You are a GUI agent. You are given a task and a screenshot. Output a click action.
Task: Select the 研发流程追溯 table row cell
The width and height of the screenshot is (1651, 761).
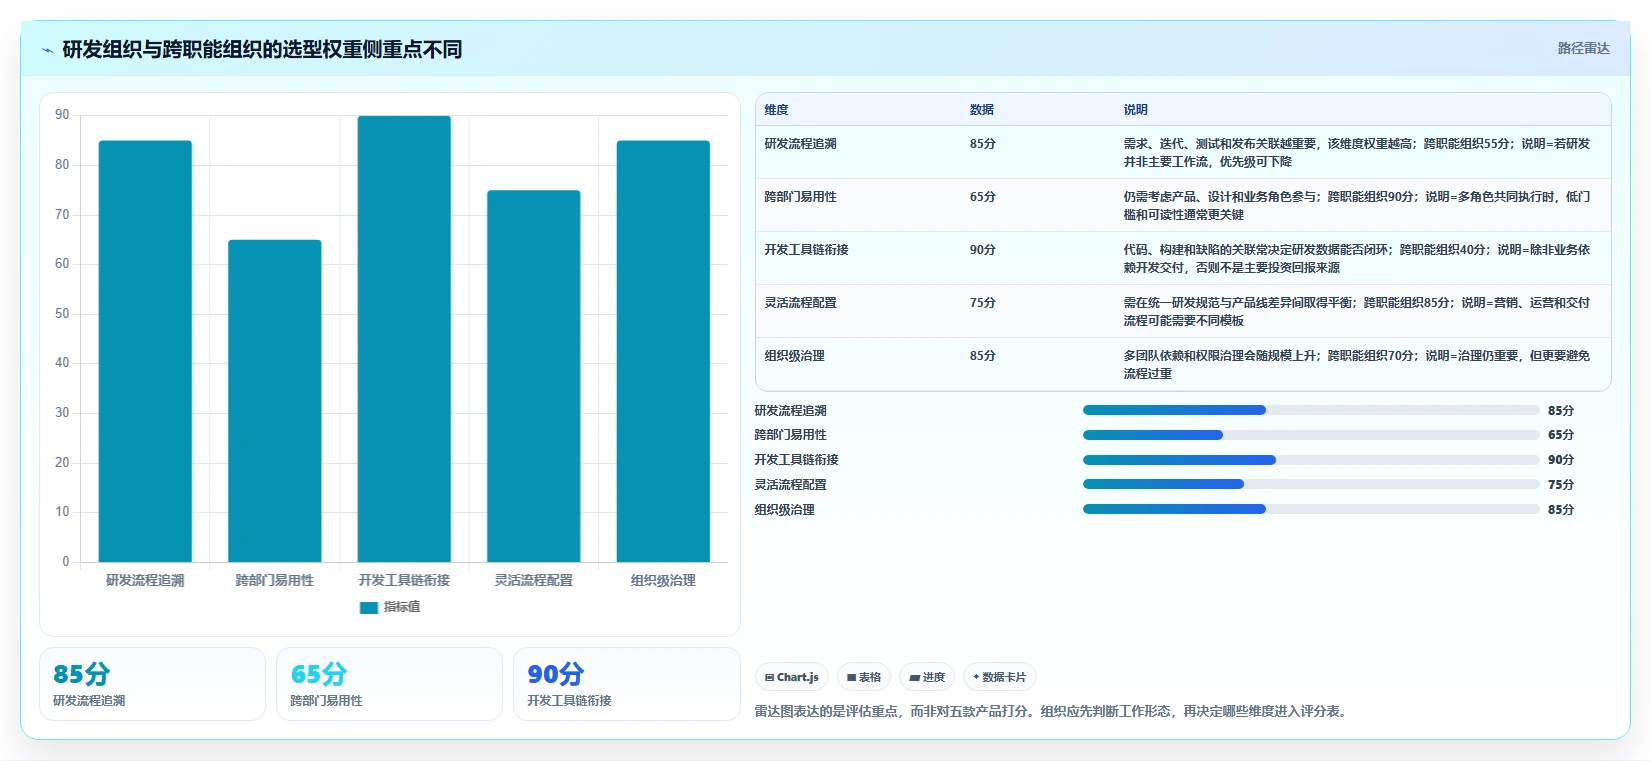coord(800,144)
